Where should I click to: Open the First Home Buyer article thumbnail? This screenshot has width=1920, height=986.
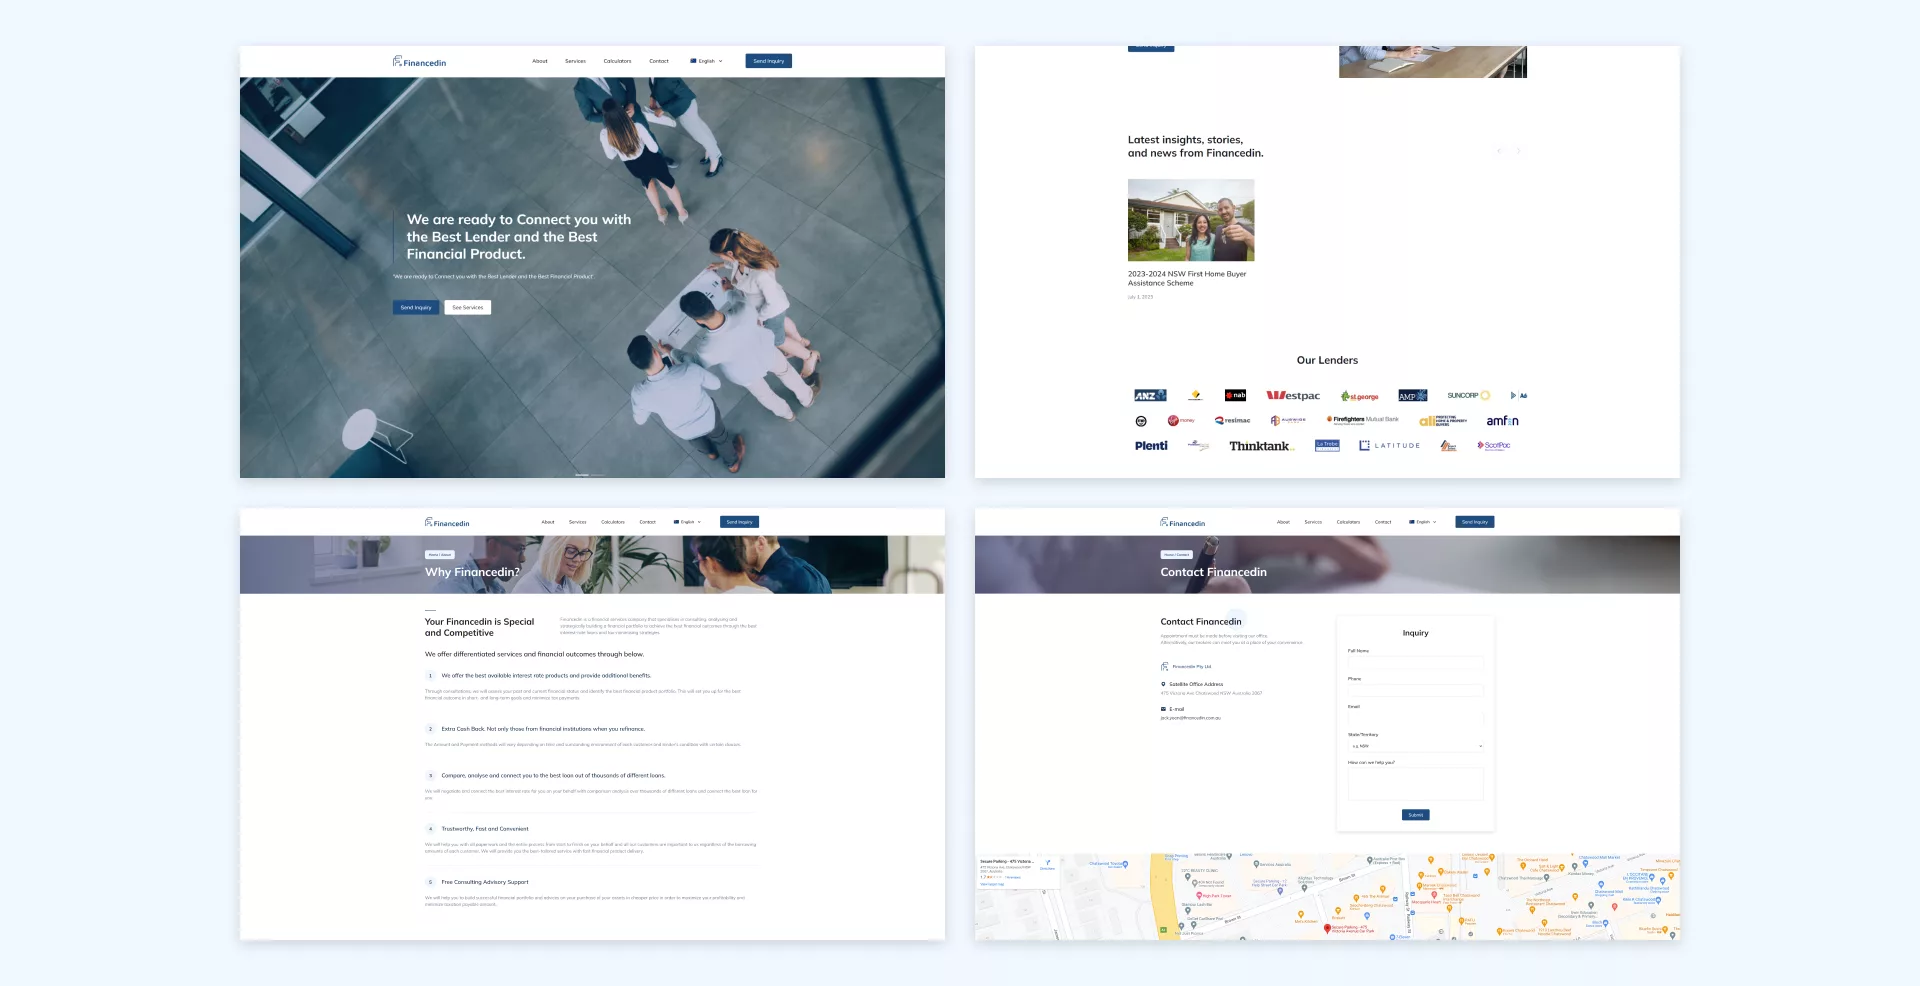1191,220
